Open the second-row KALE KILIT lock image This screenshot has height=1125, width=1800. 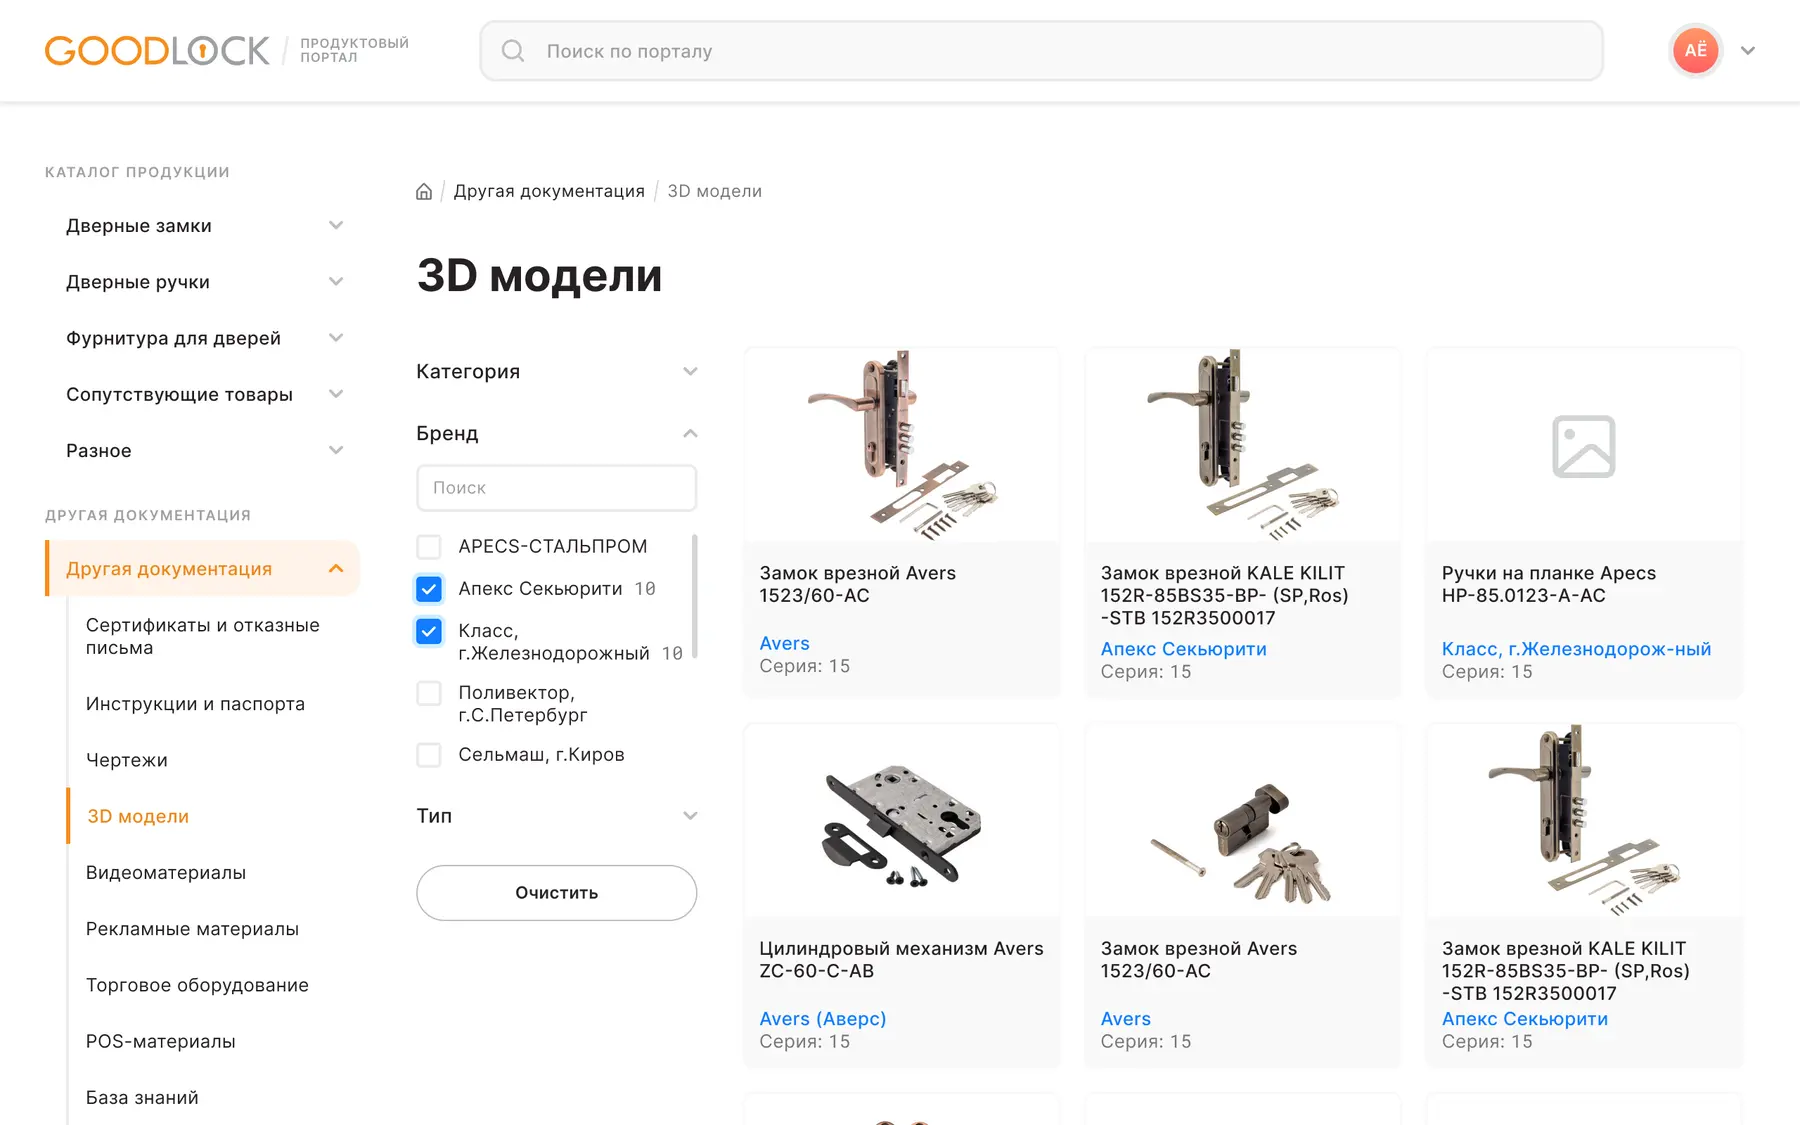[x=1584, y=820]
